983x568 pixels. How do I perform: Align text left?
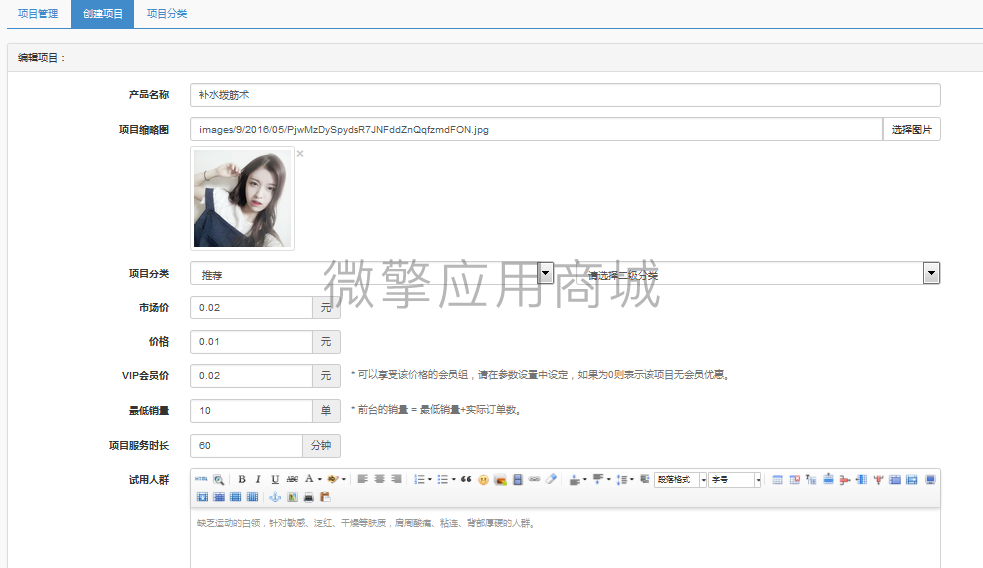[x=362, y=479]
